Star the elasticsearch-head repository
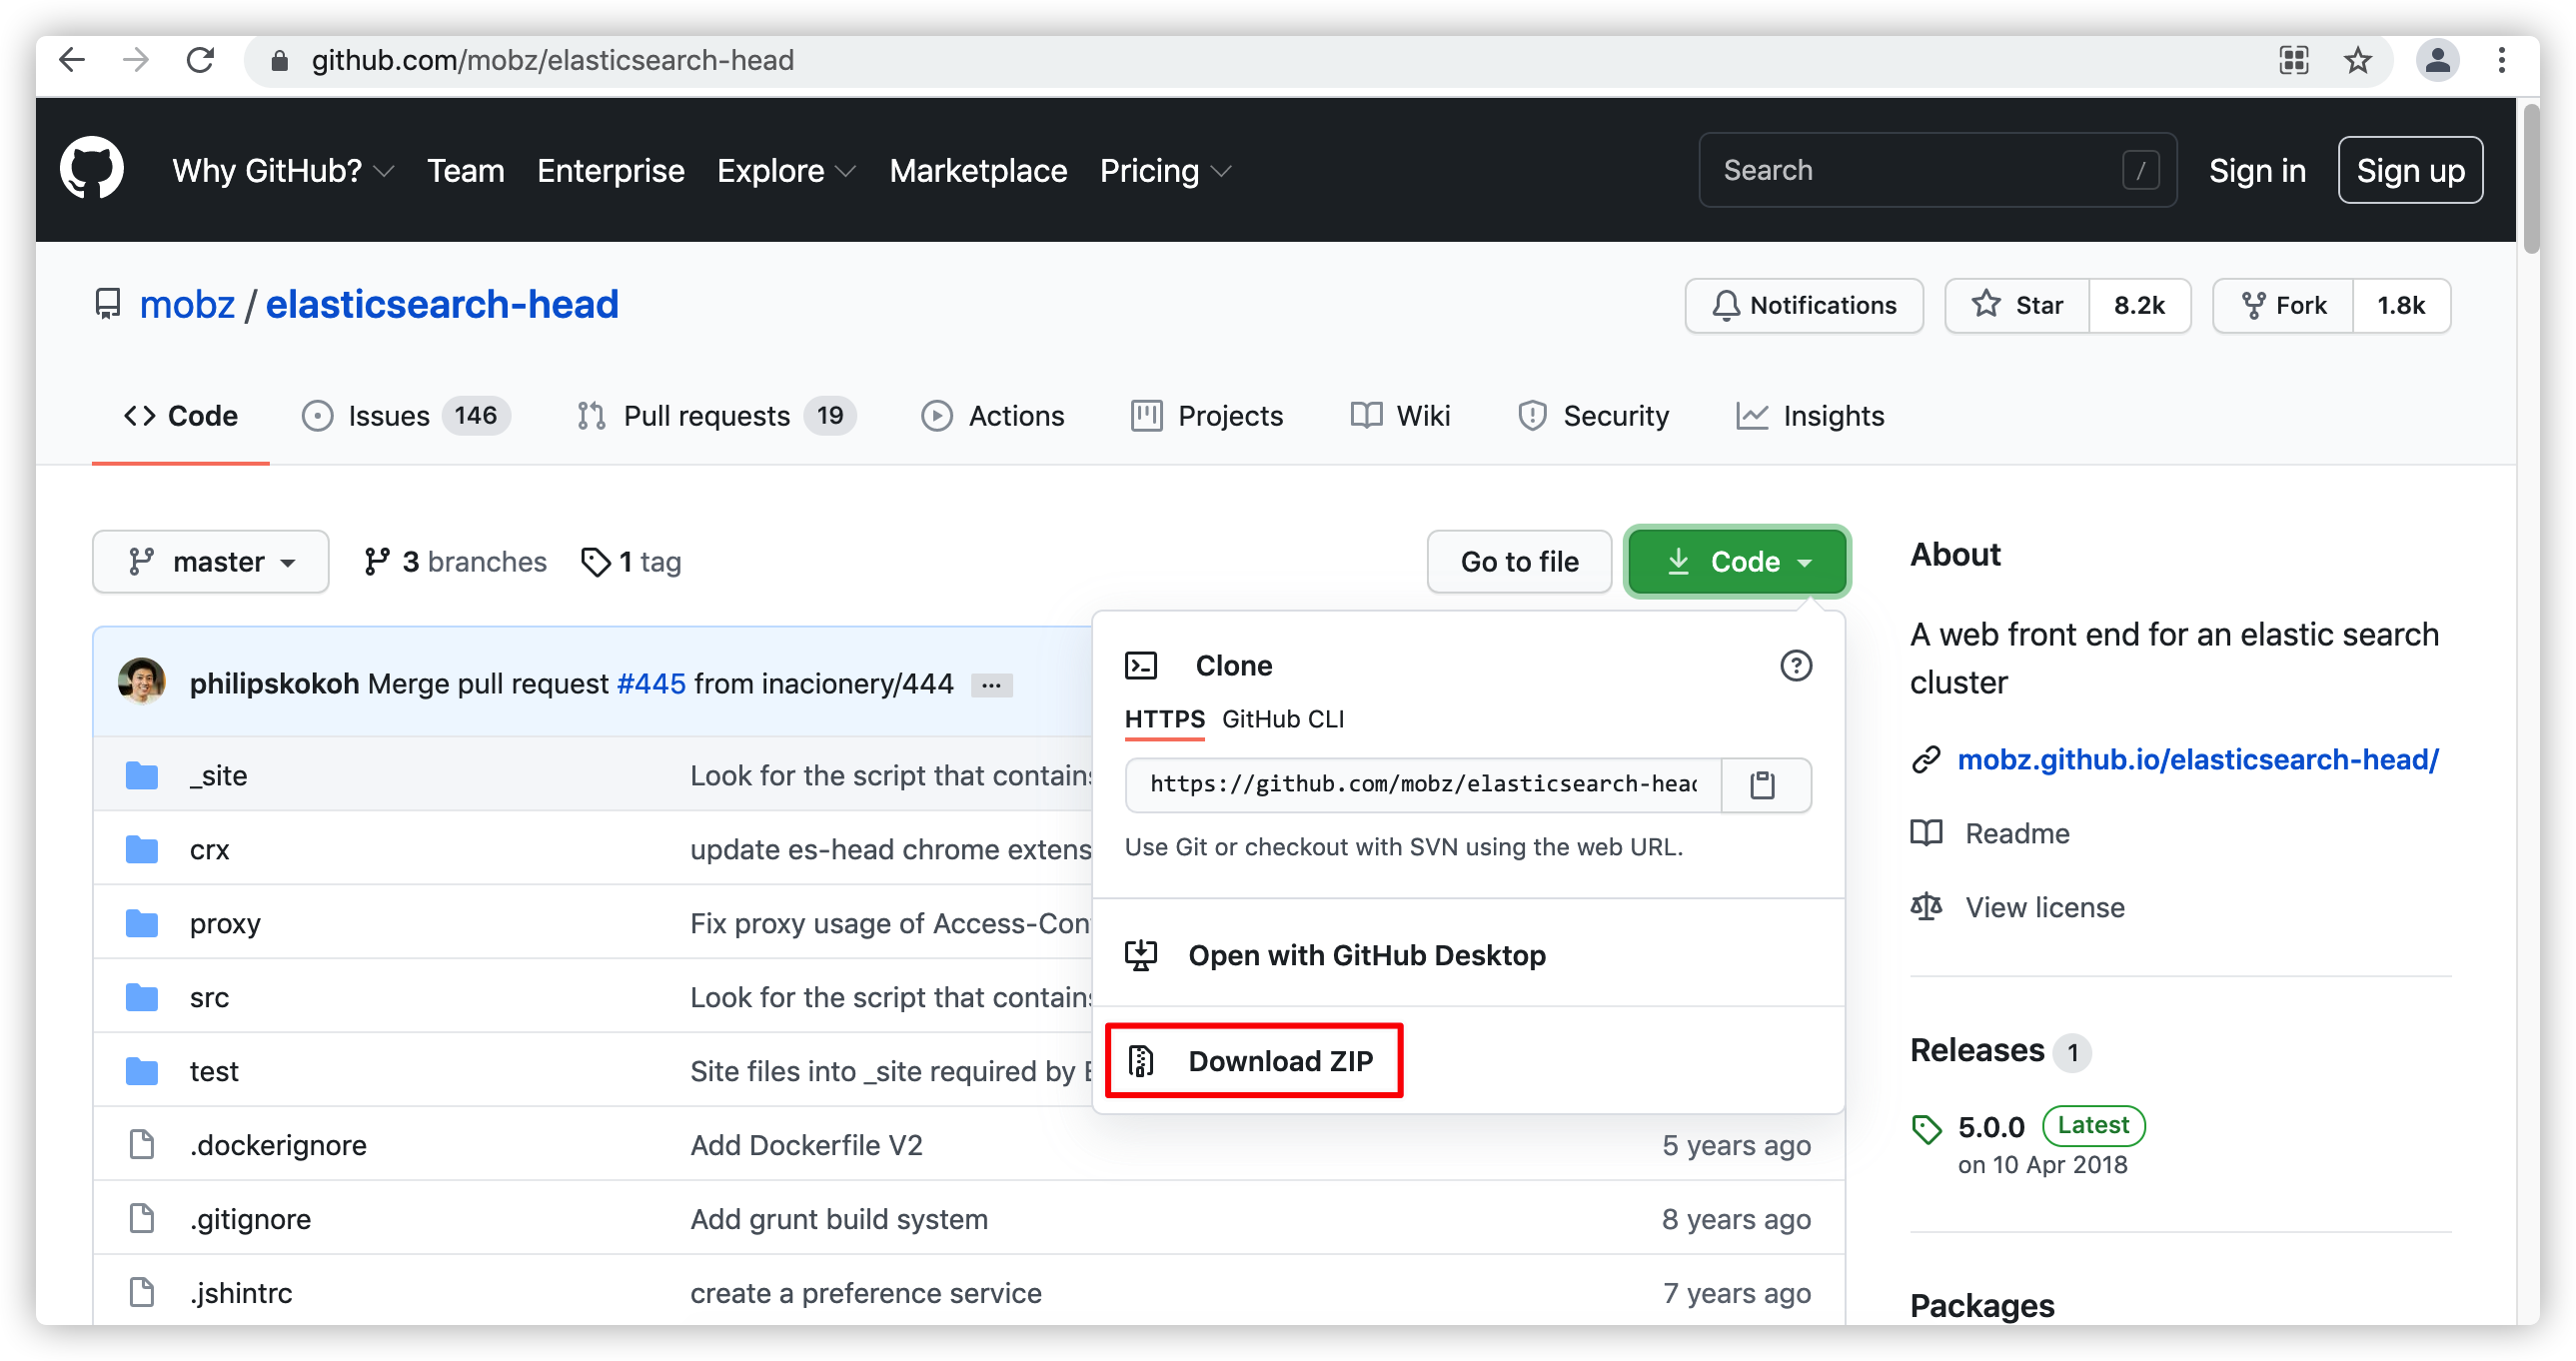2576x1361 pixels. coord(2017,305)
